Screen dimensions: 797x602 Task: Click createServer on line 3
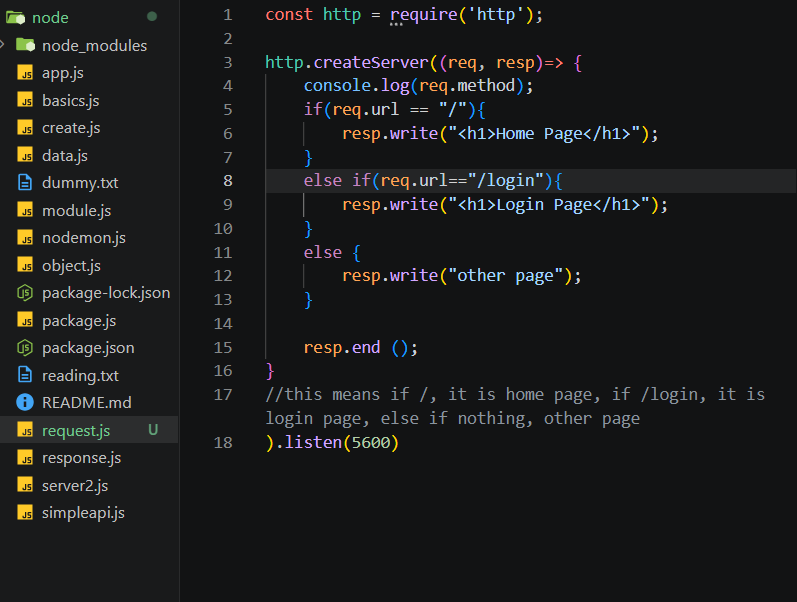(371, 63)
